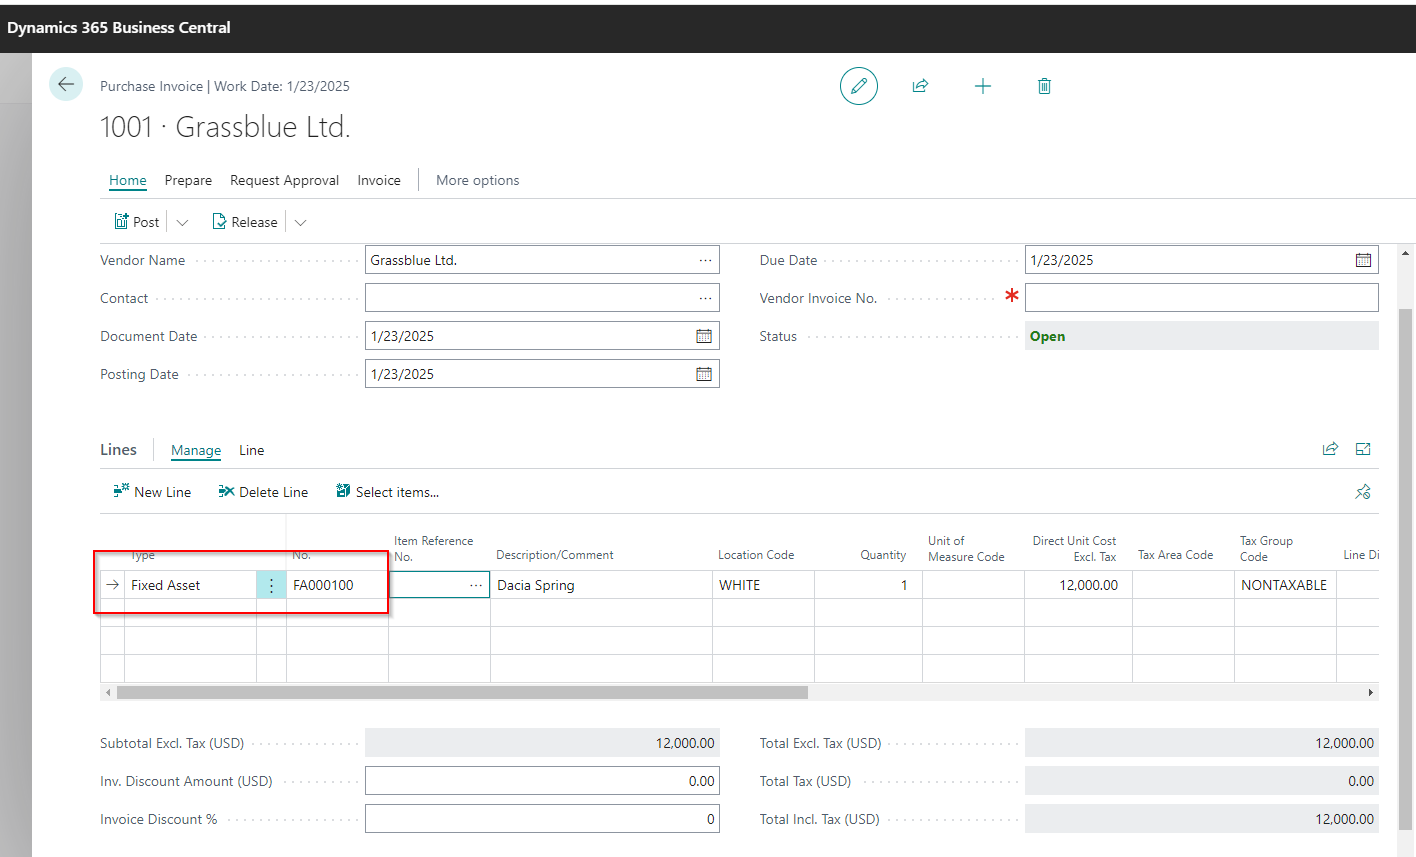Select the Fixed Asset type cell
The image size is (1416, 857).
coord(190,585)
